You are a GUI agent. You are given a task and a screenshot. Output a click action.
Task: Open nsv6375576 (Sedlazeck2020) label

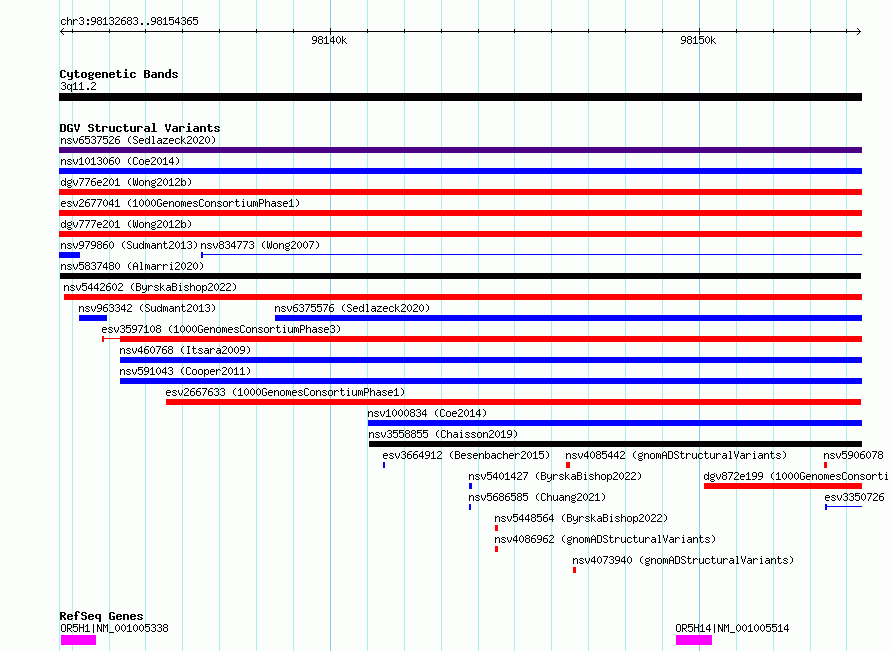[352, 308]
